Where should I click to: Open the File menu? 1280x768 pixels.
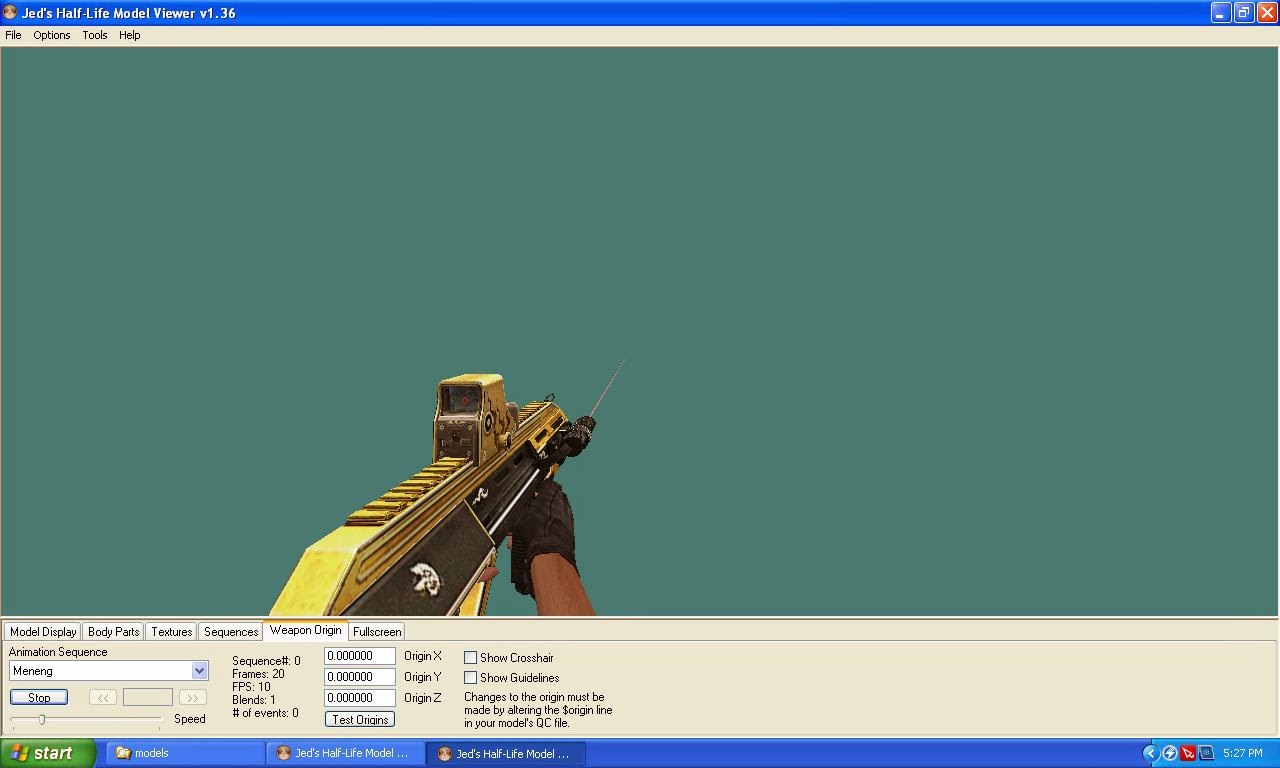13,35
